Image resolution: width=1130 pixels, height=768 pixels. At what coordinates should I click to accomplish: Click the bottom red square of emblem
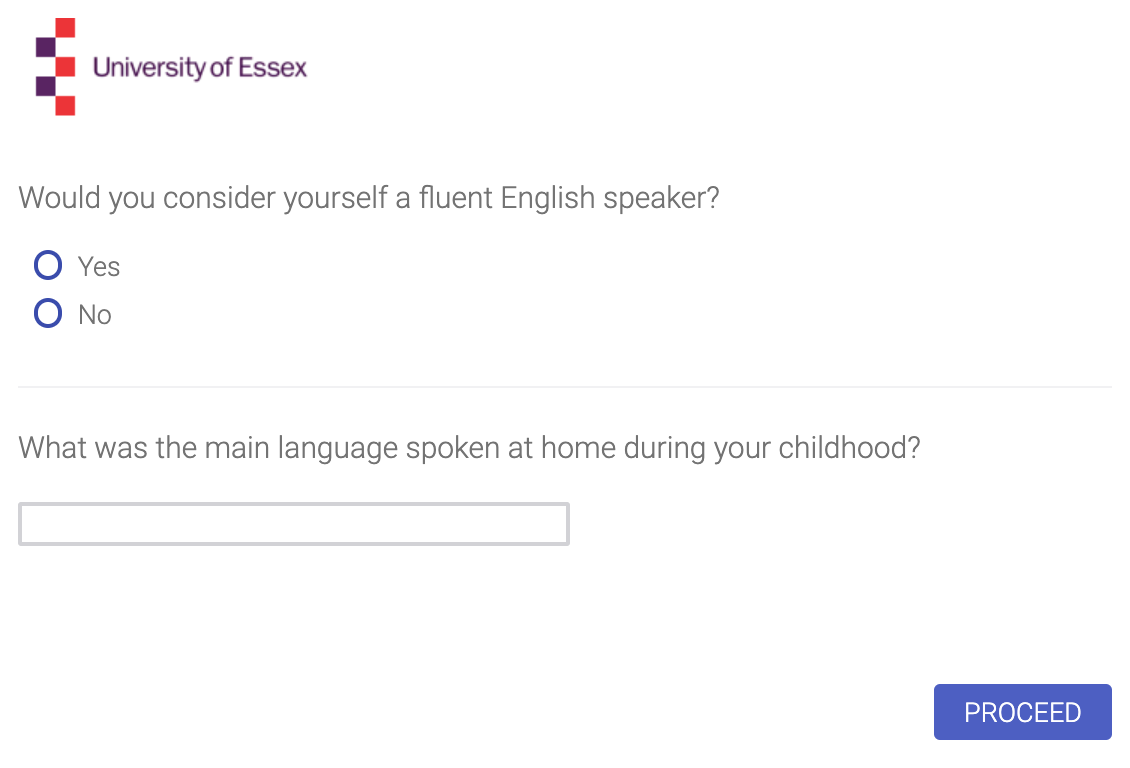pos(66,105)
